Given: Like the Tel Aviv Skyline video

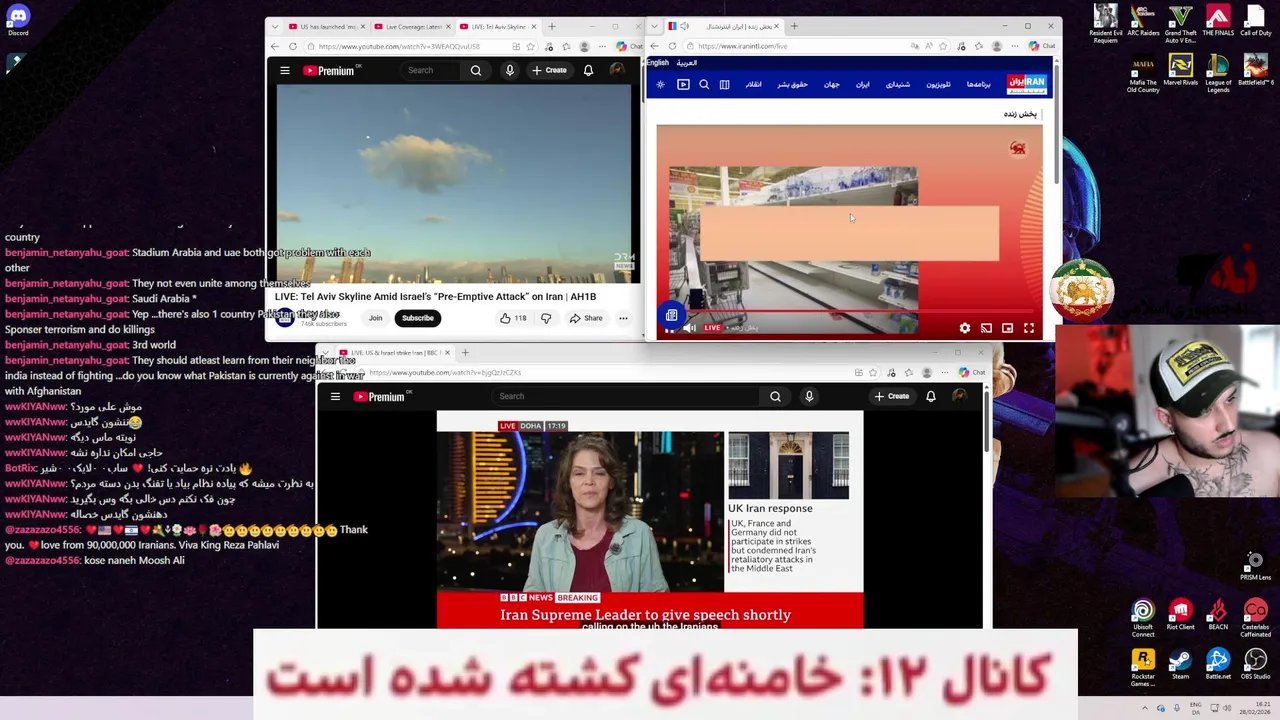Looking at the screenshot, I should tap(513, 318).
